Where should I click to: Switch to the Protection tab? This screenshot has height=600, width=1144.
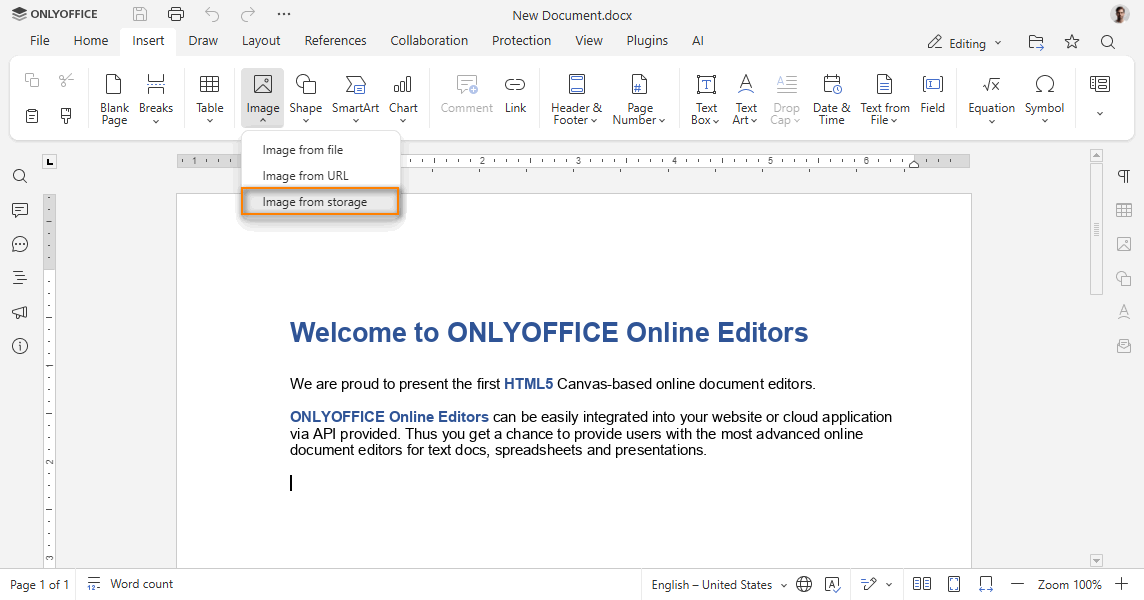tap(521, 41)
